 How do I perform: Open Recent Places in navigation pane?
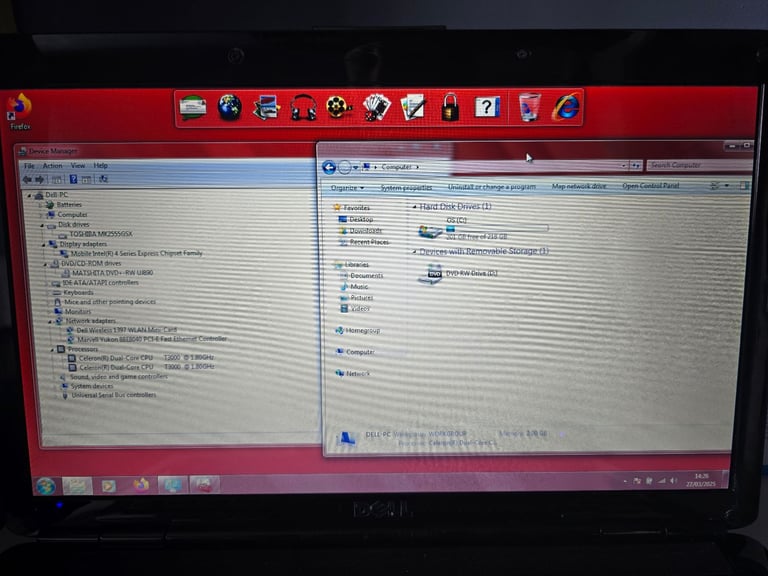[364, 242]
